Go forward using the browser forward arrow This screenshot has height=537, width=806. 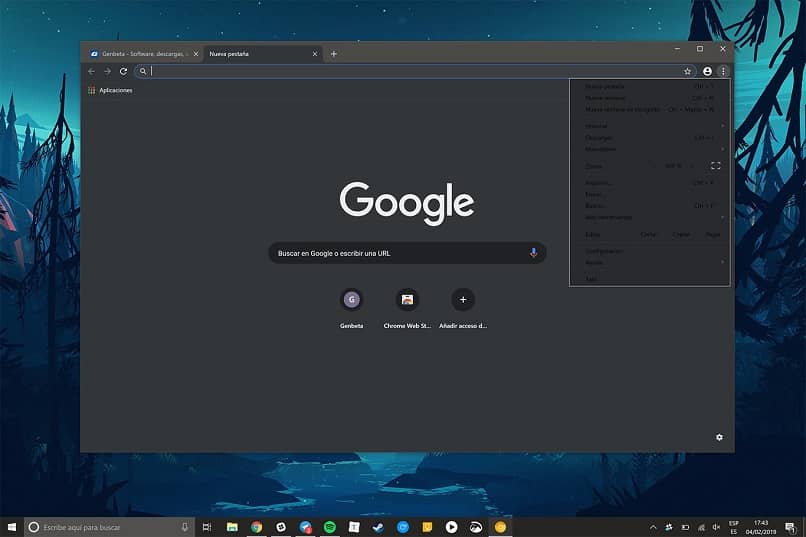pos(107,71)
